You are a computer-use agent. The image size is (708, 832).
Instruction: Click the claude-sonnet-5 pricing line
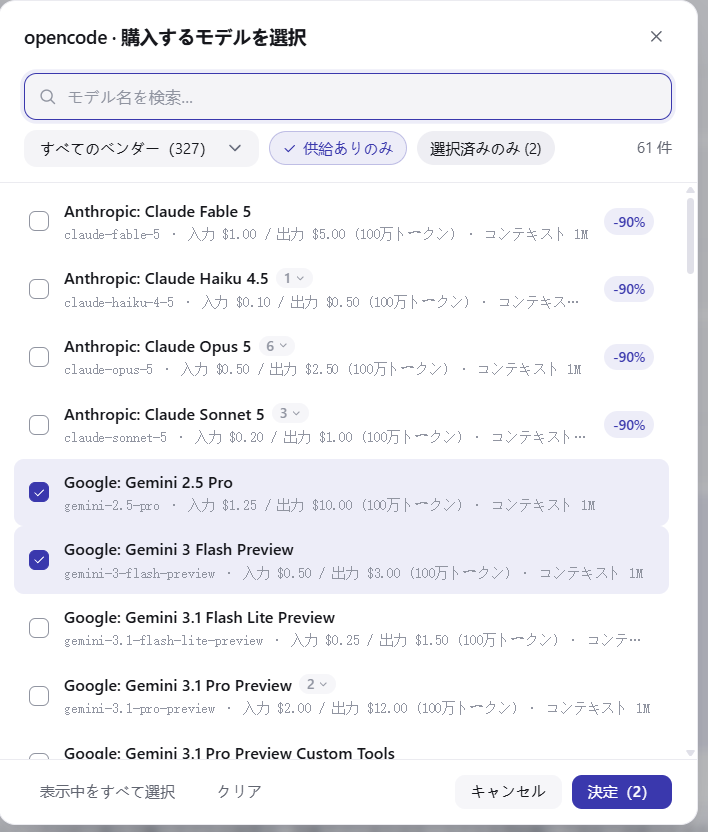(325, 438)
